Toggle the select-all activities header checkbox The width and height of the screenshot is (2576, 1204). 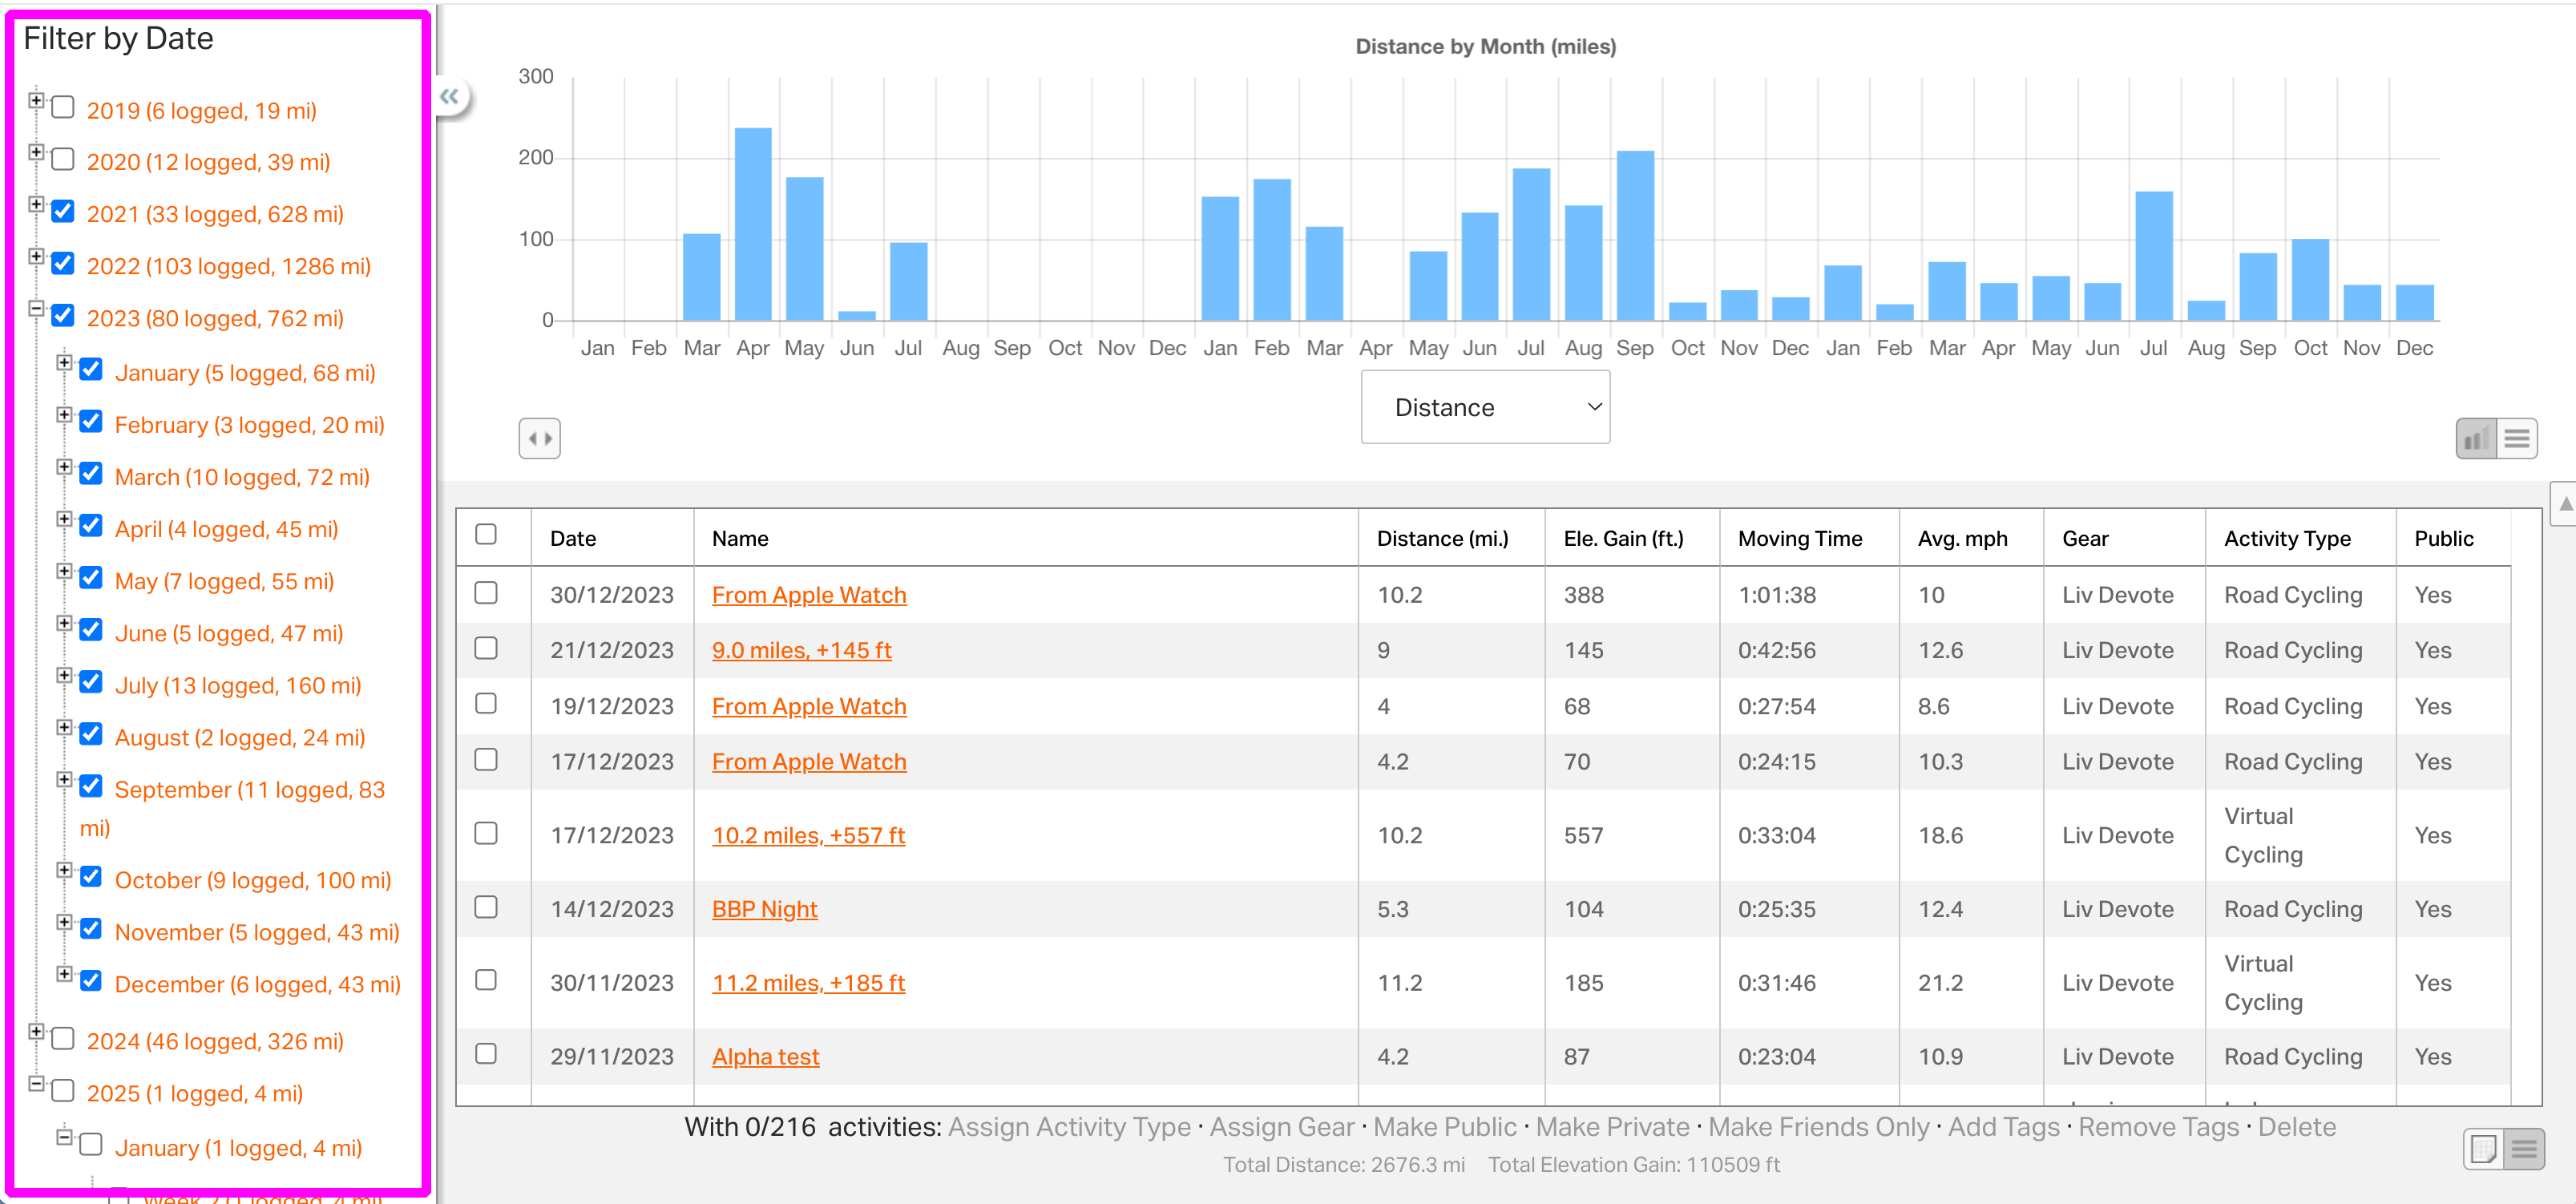point(486,534)
